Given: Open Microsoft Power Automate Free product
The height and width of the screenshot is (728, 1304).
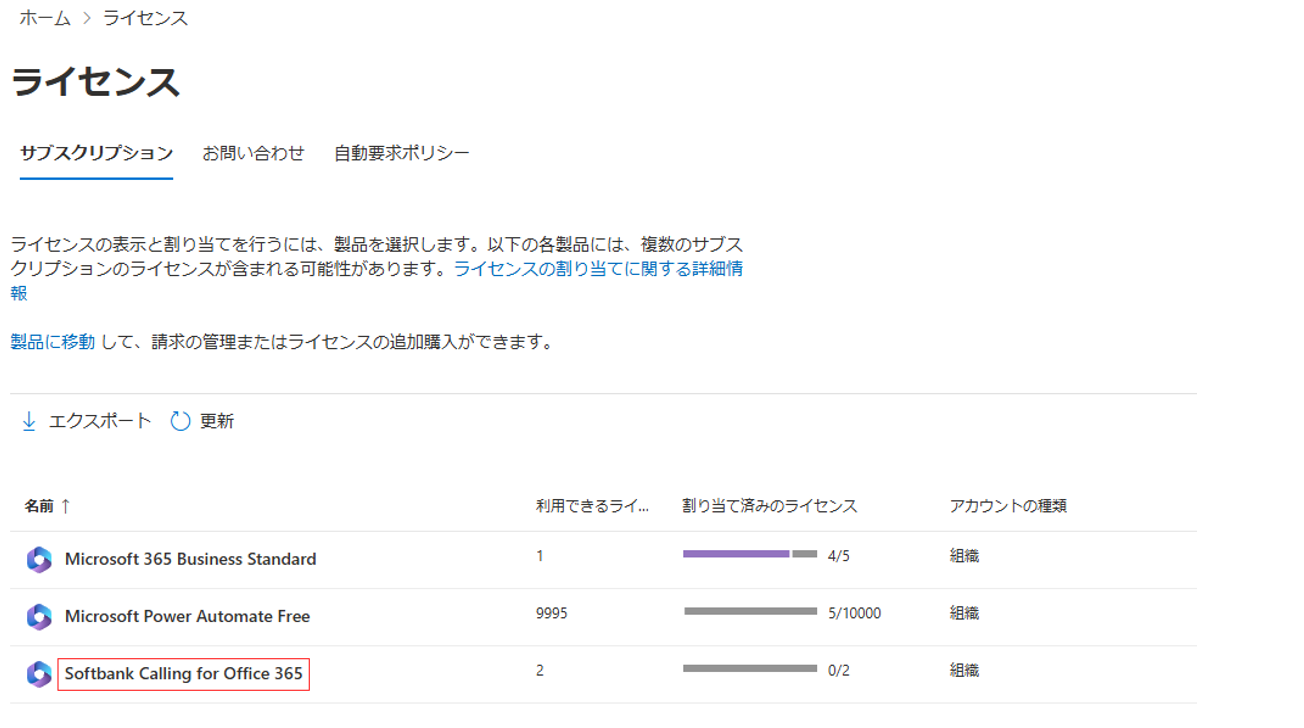Looking at the screenshot, I should point(187,616).
